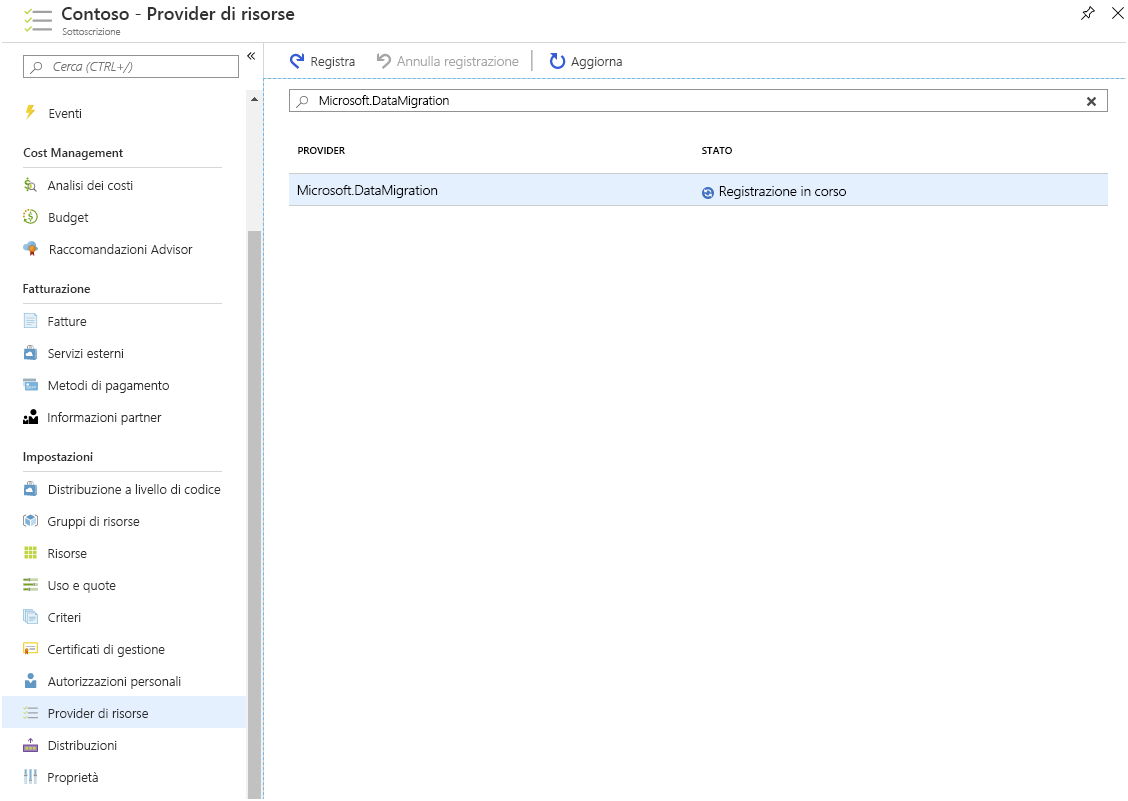The image size is (1128, 801).
Task: Open Analisi dei costi menu item
Action: (90, 185)
